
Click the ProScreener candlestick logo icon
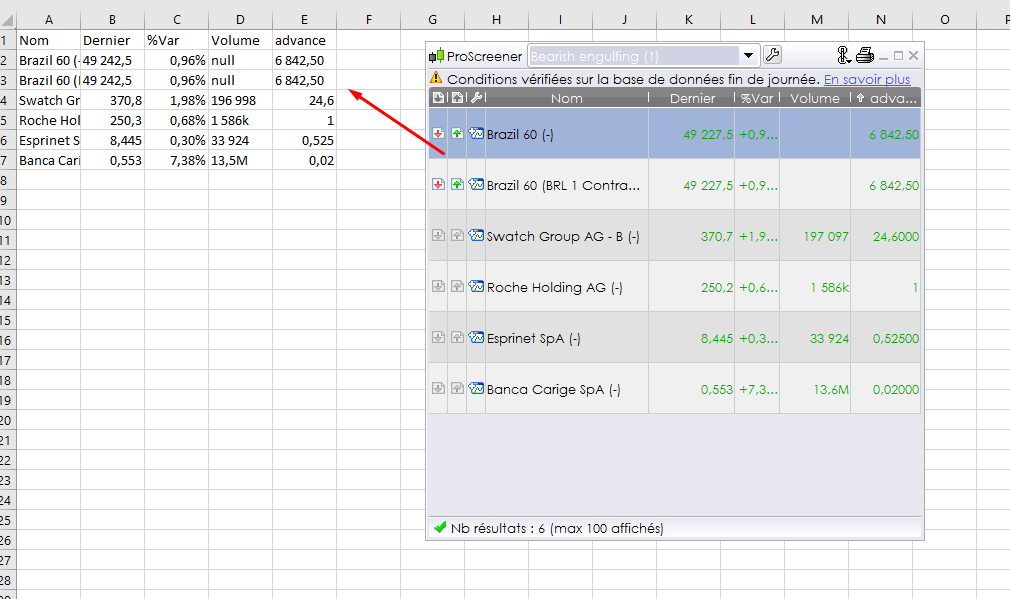(x=436, y=56)
